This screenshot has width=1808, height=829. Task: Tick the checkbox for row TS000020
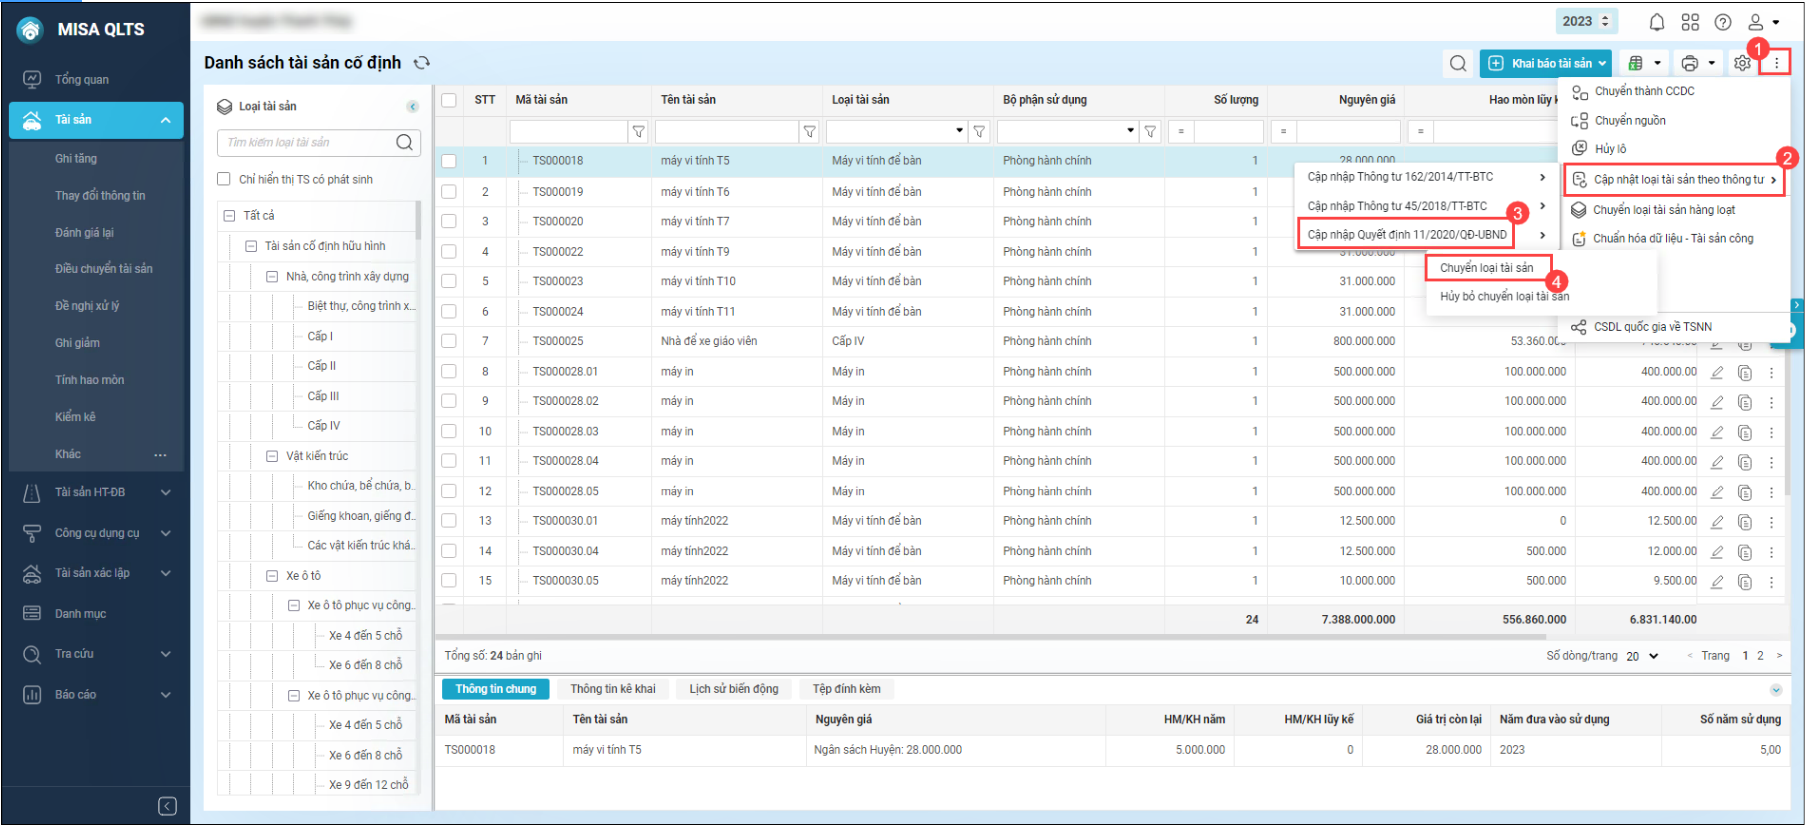449,222
